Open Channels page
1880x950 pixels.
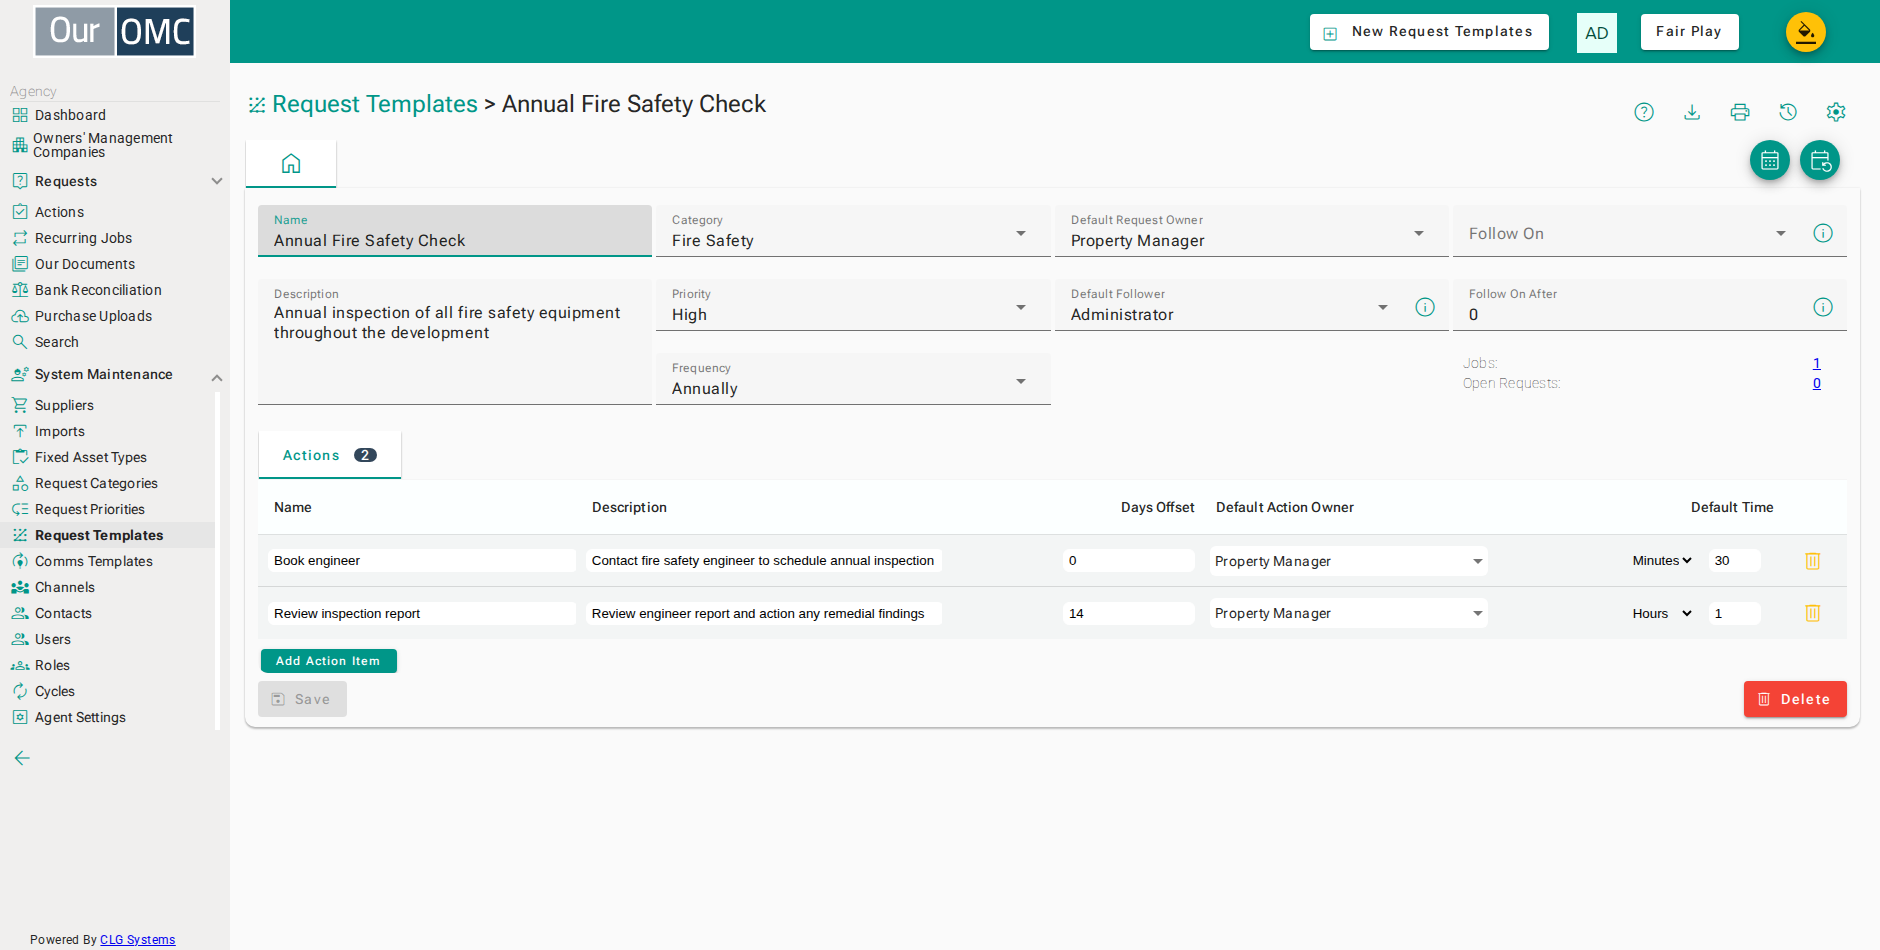point(65,587)
